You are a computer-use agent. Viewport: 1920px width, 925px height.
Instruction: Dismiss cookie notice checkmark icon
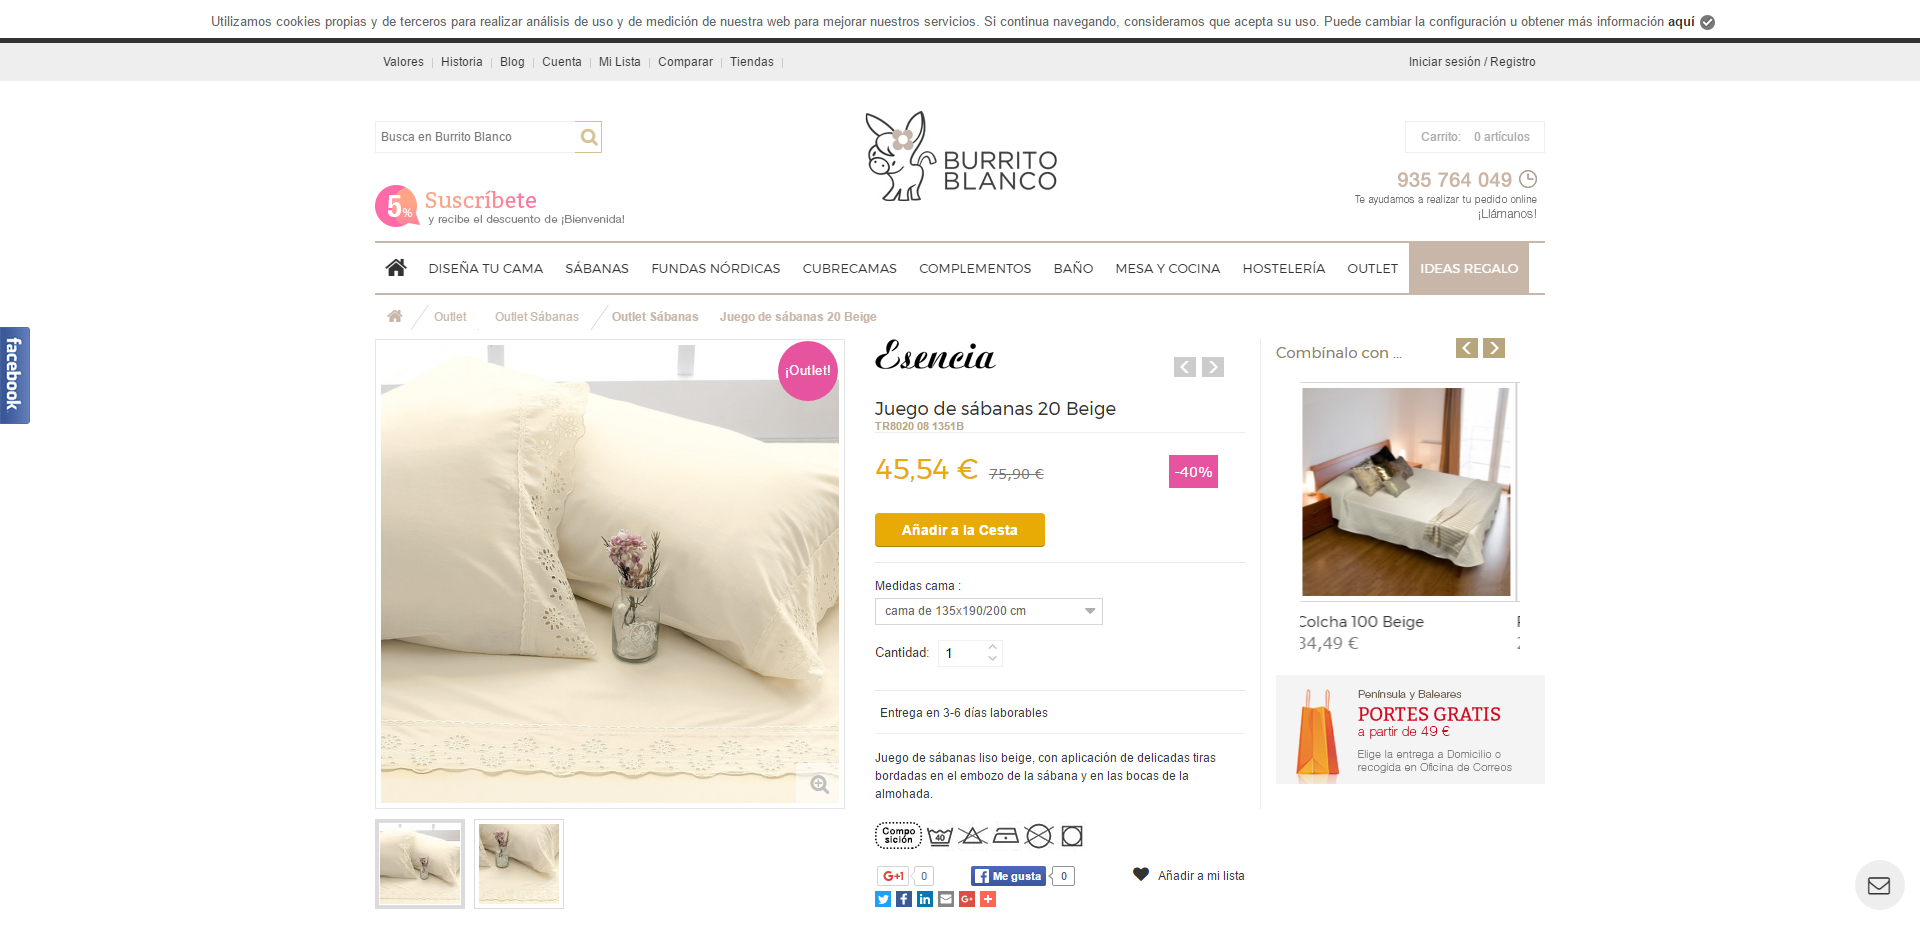tap(1707, 22)
